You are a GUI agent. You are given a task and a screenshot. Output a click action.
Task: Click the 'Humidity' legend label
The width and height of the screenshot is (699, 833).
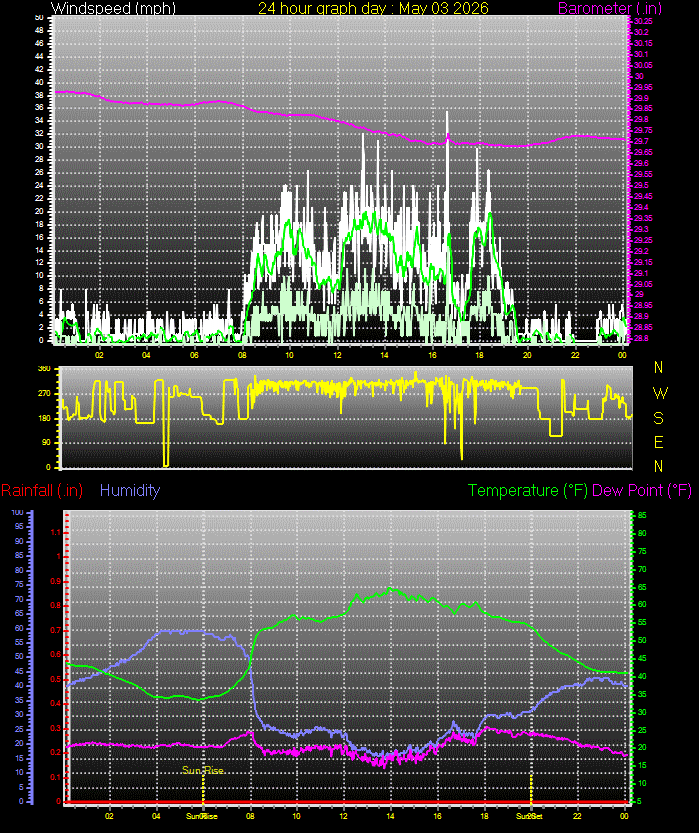point(130,490)
